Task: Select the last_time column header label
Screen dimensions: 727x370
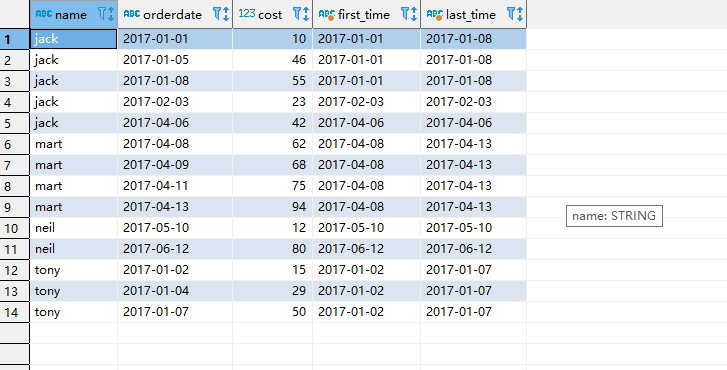Action: (471, 15)
